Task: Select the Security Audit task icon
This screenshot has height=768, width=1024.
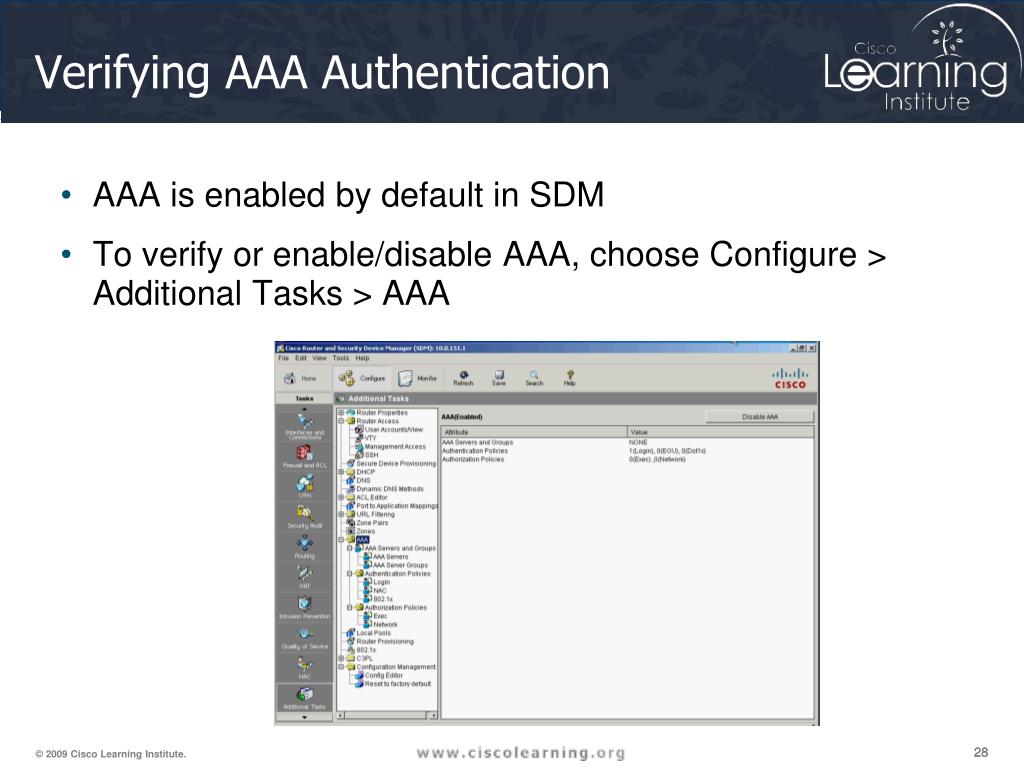Action: tap(305, 514)
